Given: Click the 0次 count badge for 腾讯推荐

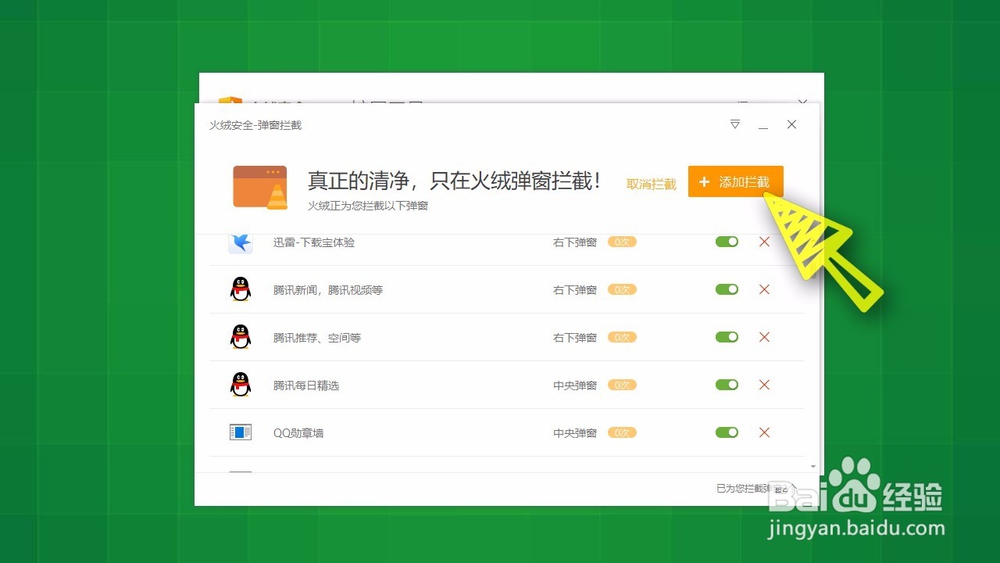Looking at the screenshot, I should click(x=622, y=337).
